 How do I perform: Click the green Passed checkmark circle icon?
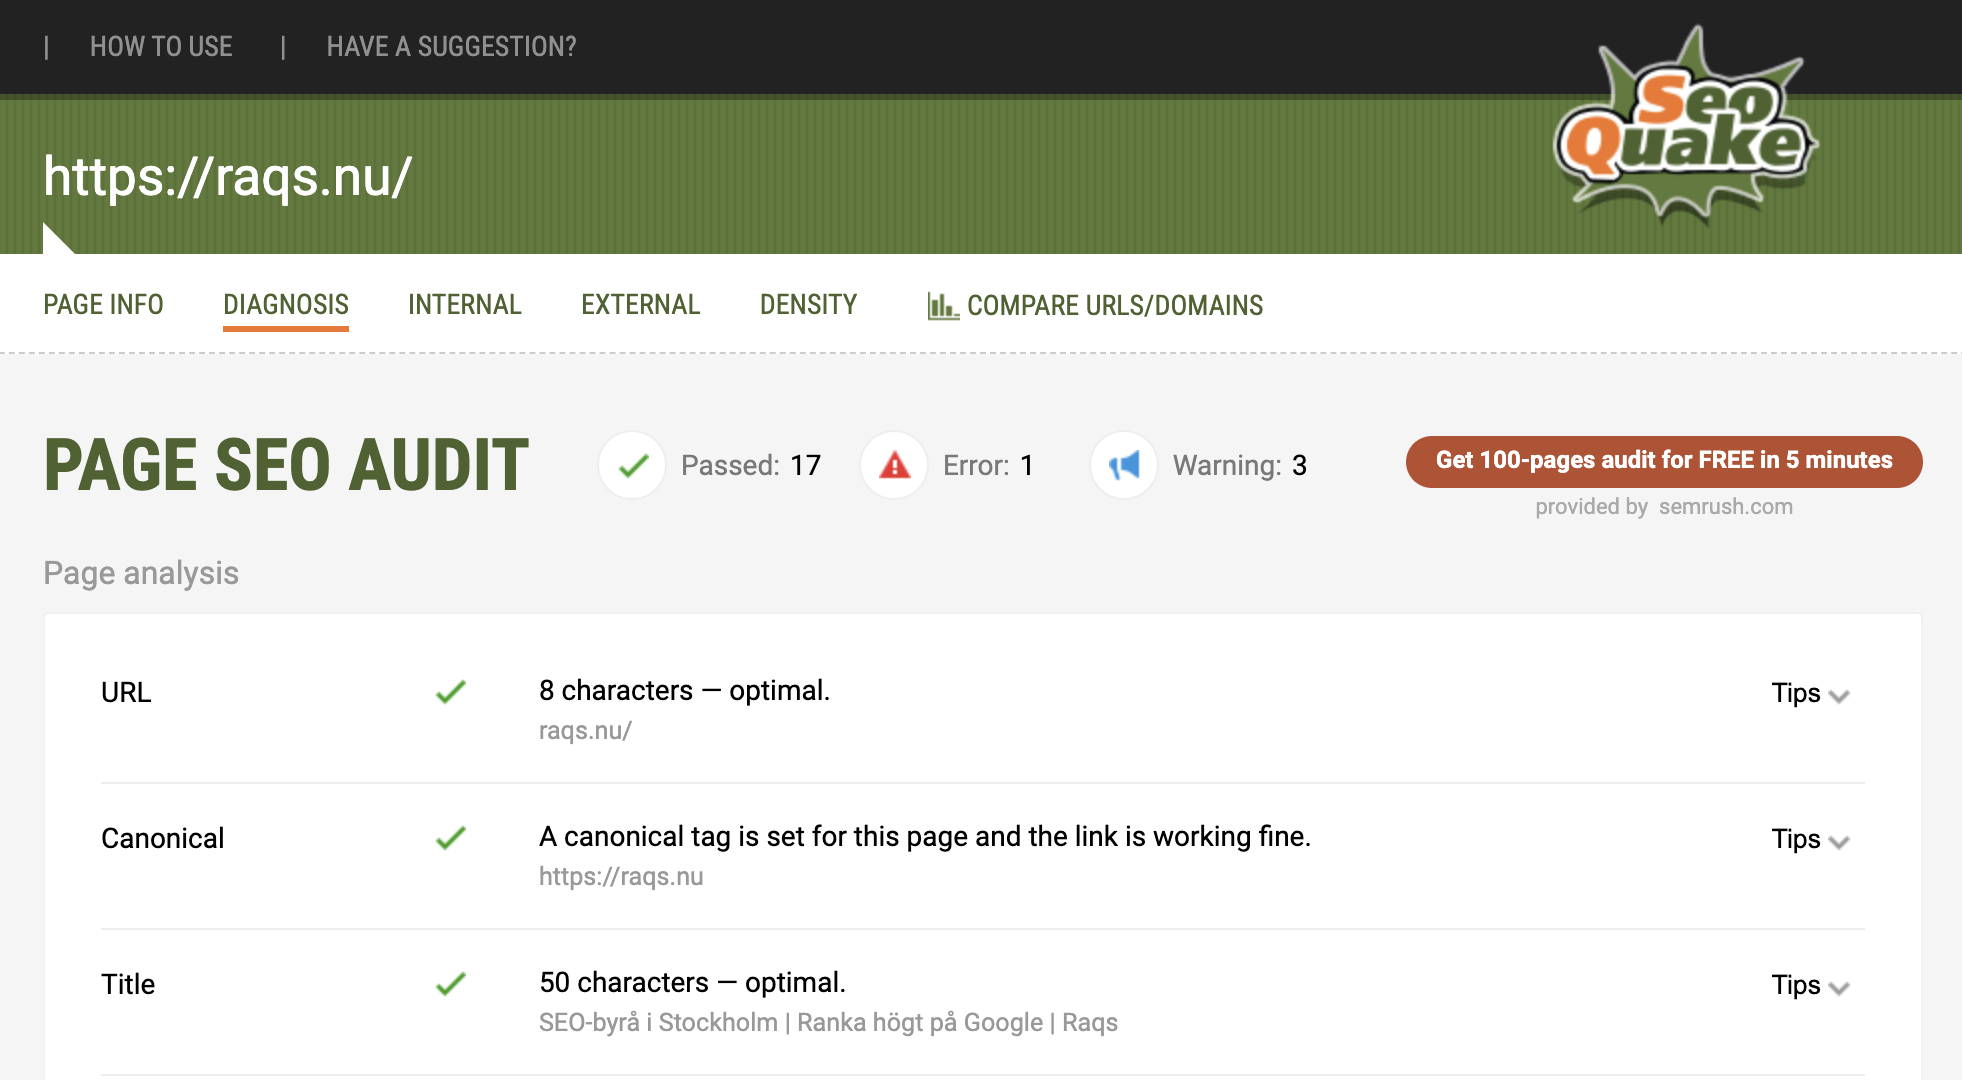click(632, 465)
